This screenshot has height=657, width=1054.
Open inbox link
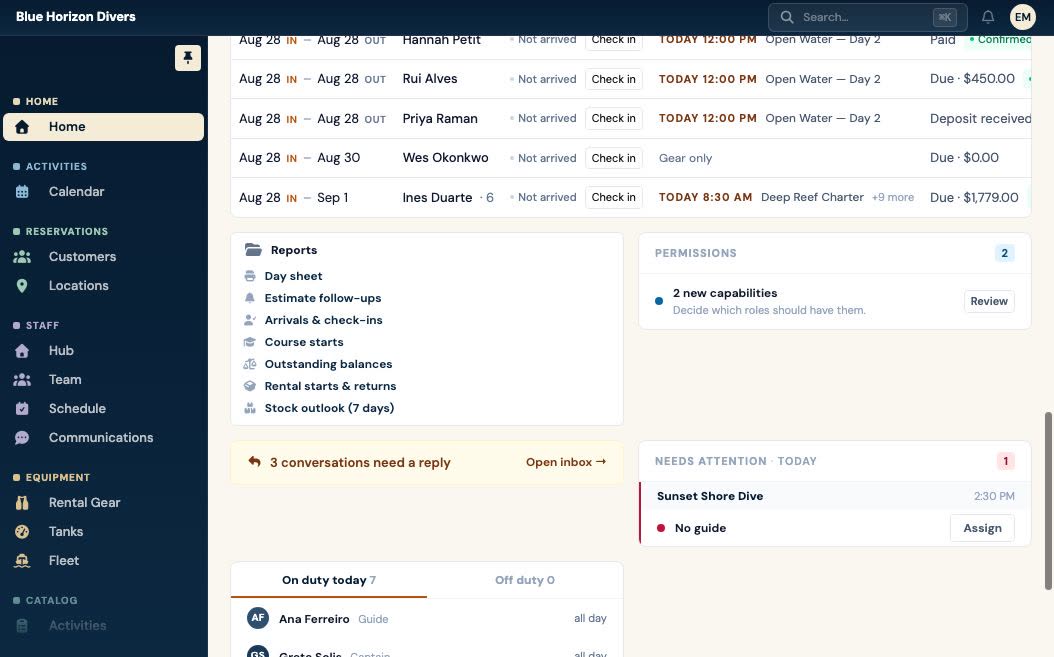566,462
